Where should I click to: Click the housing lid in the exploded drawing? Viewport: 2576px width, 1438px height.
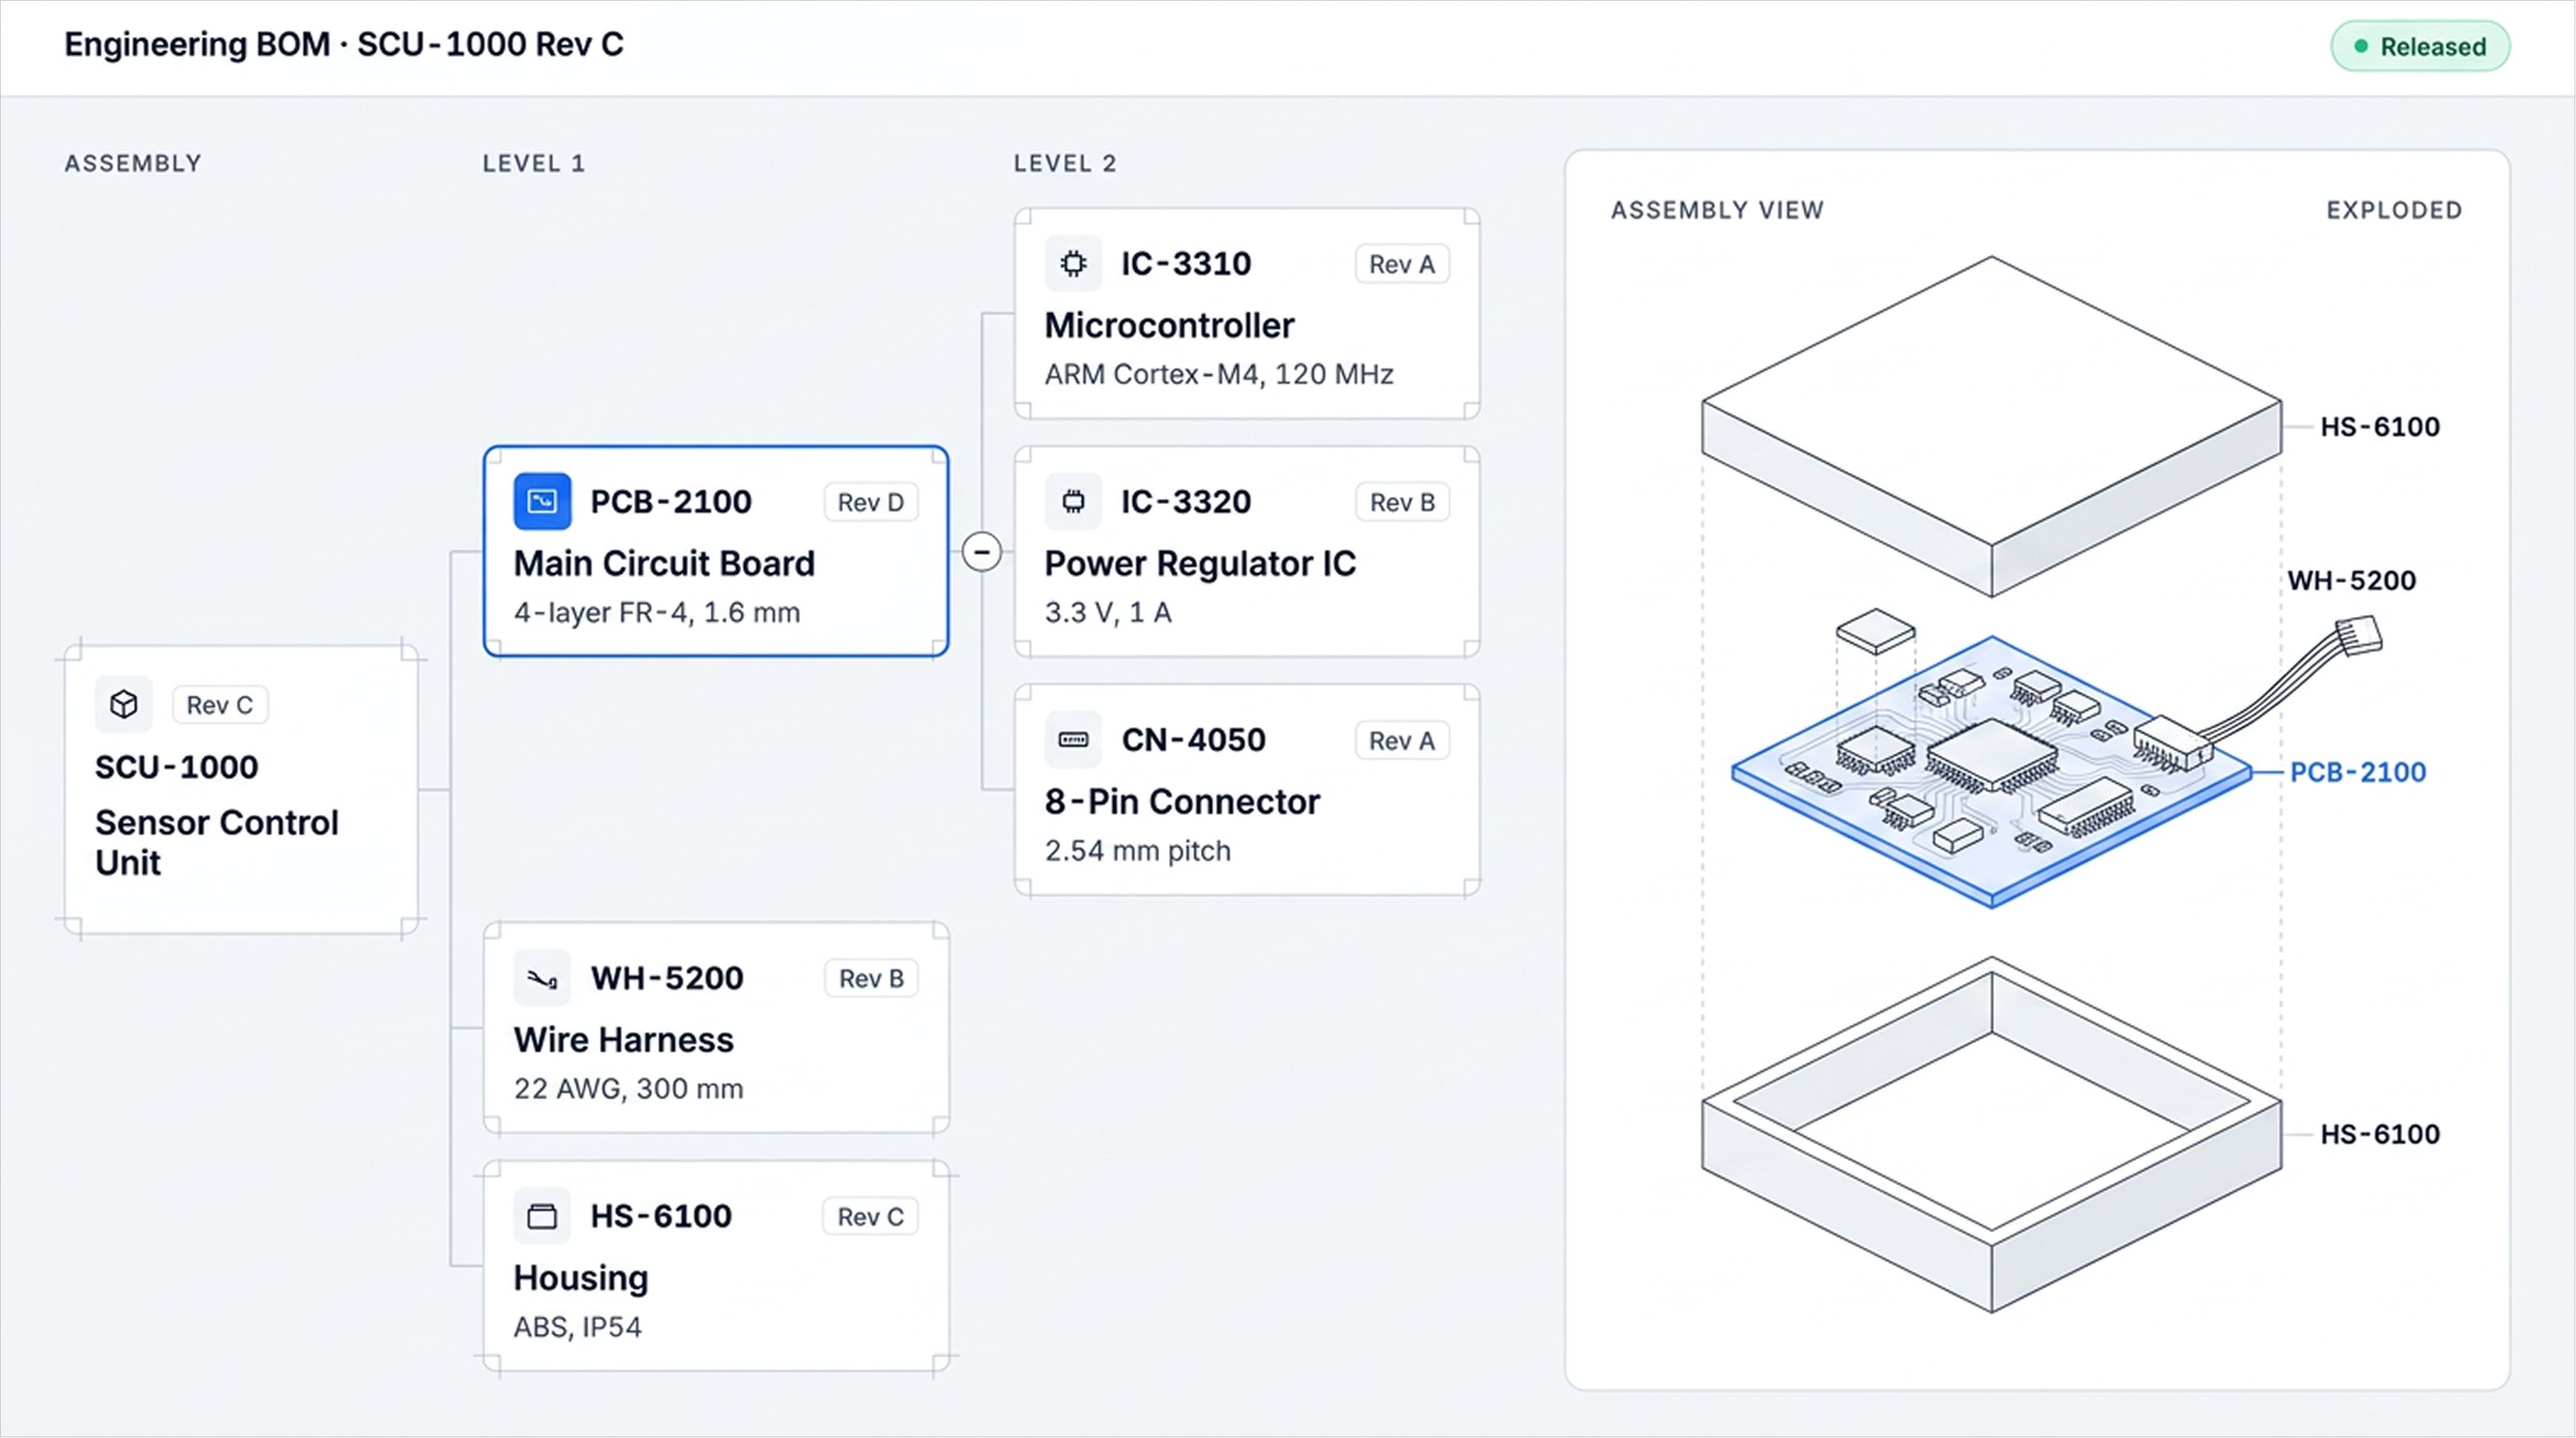(x=1992, y=425)
